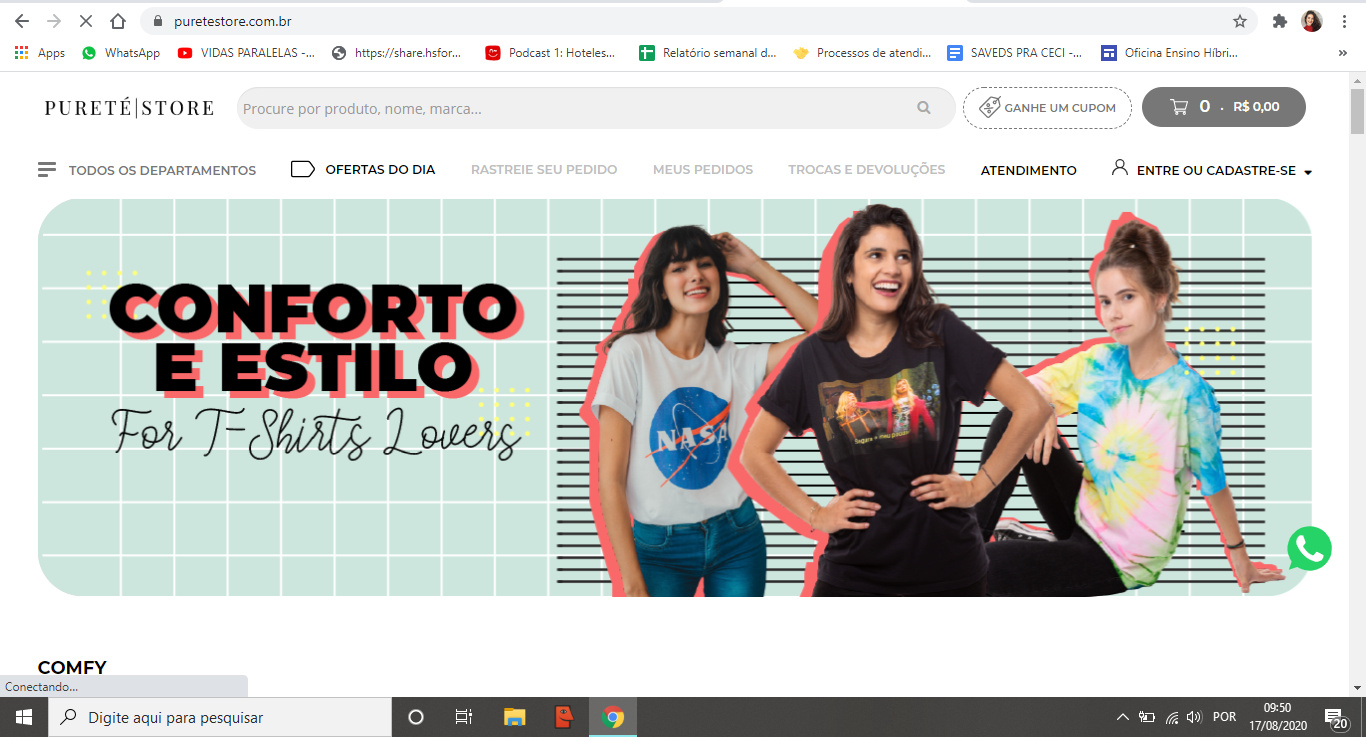Screen dimensions: 1366x737
Task: Open File Explorer from the taskbar
Action: 515,717
